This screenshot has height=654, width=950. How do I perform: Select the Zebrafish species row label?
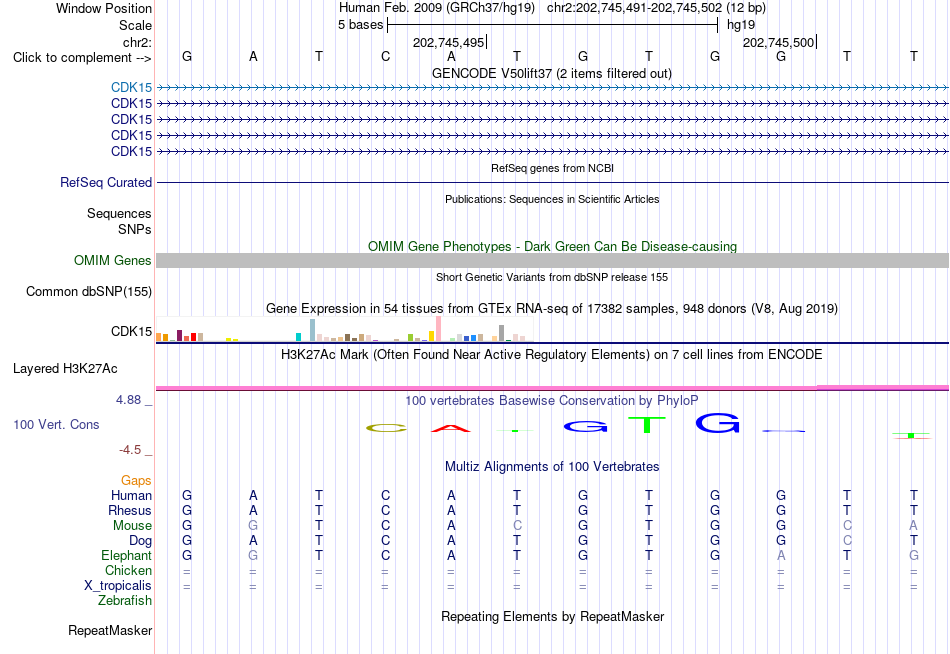coord(125,601)
